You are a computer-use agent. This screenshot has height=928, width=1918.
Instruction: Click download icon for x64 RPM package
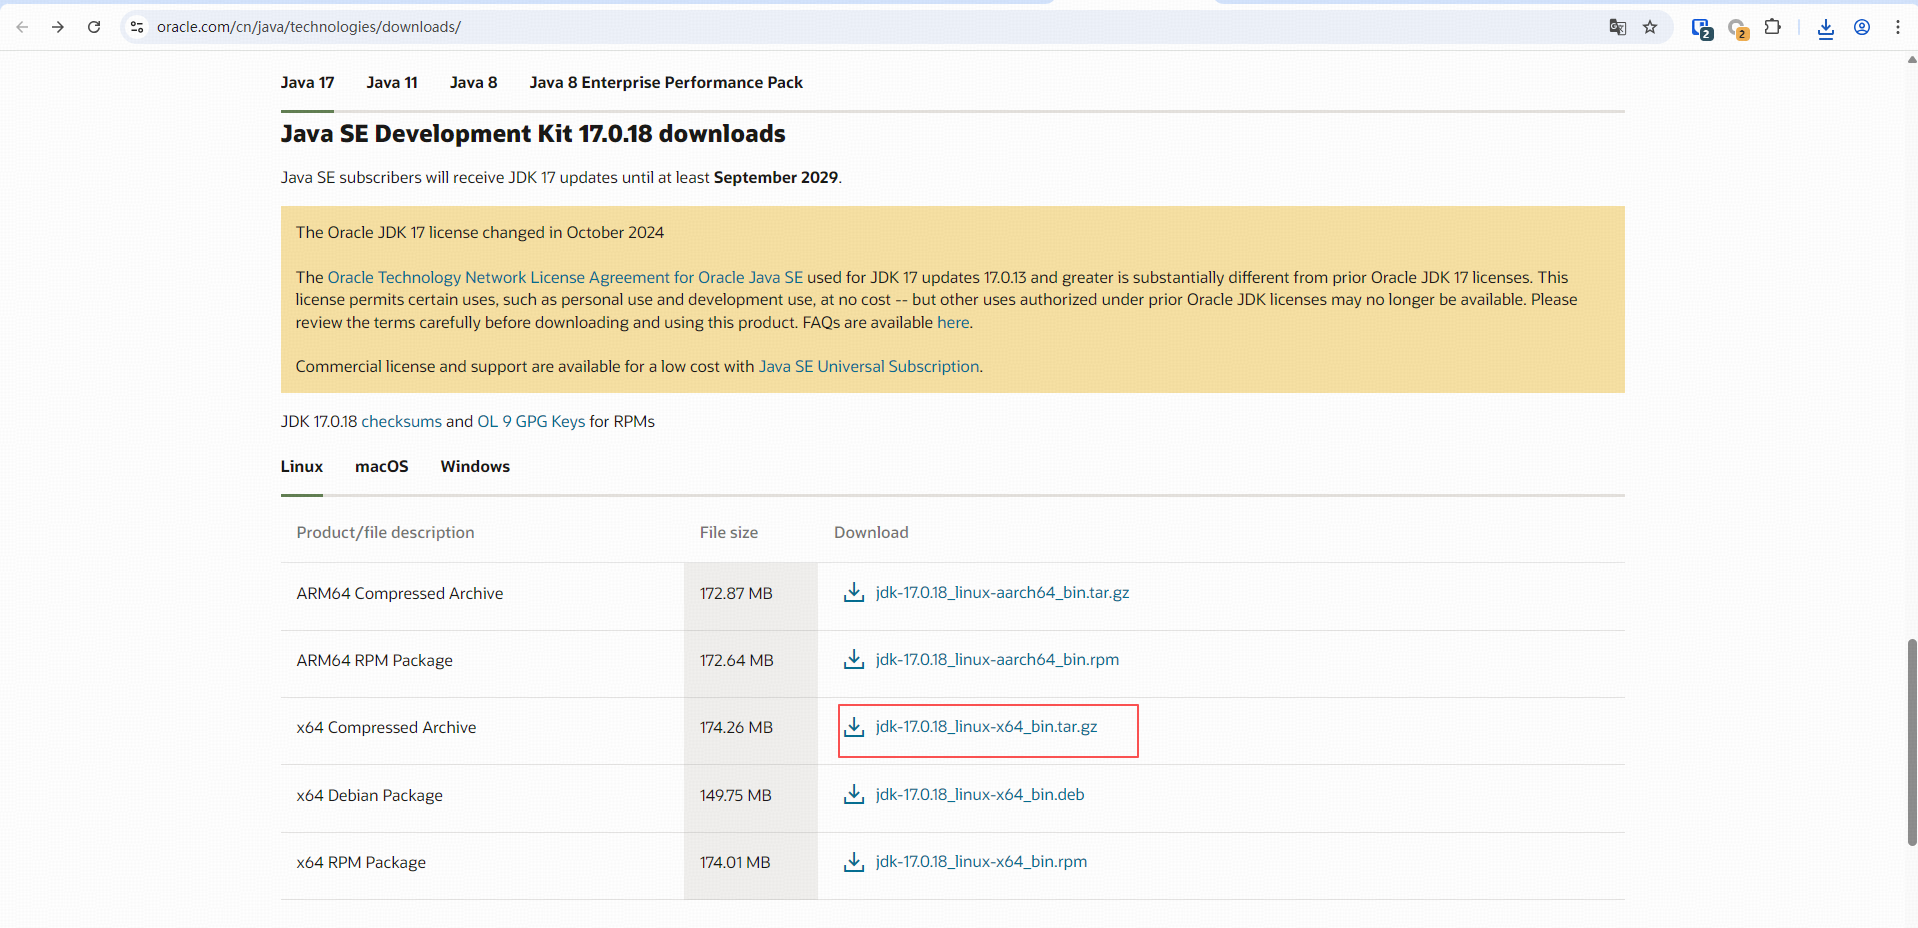point(854,862)
